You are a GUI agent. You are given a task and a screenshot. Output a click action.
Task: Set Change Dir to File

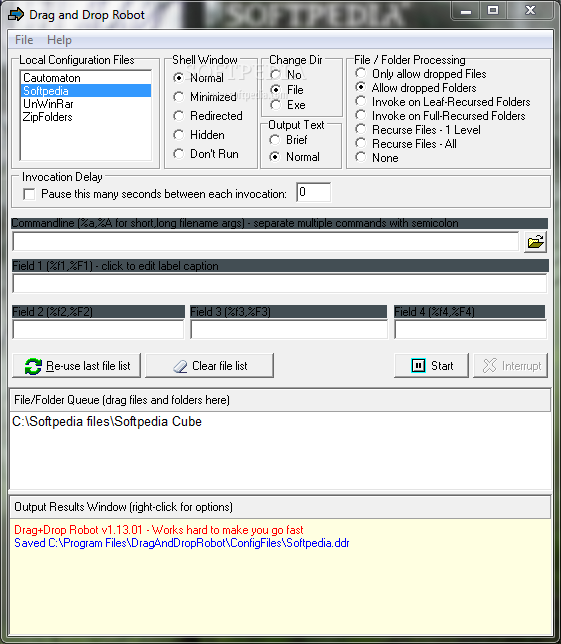(x=287, y=90)
